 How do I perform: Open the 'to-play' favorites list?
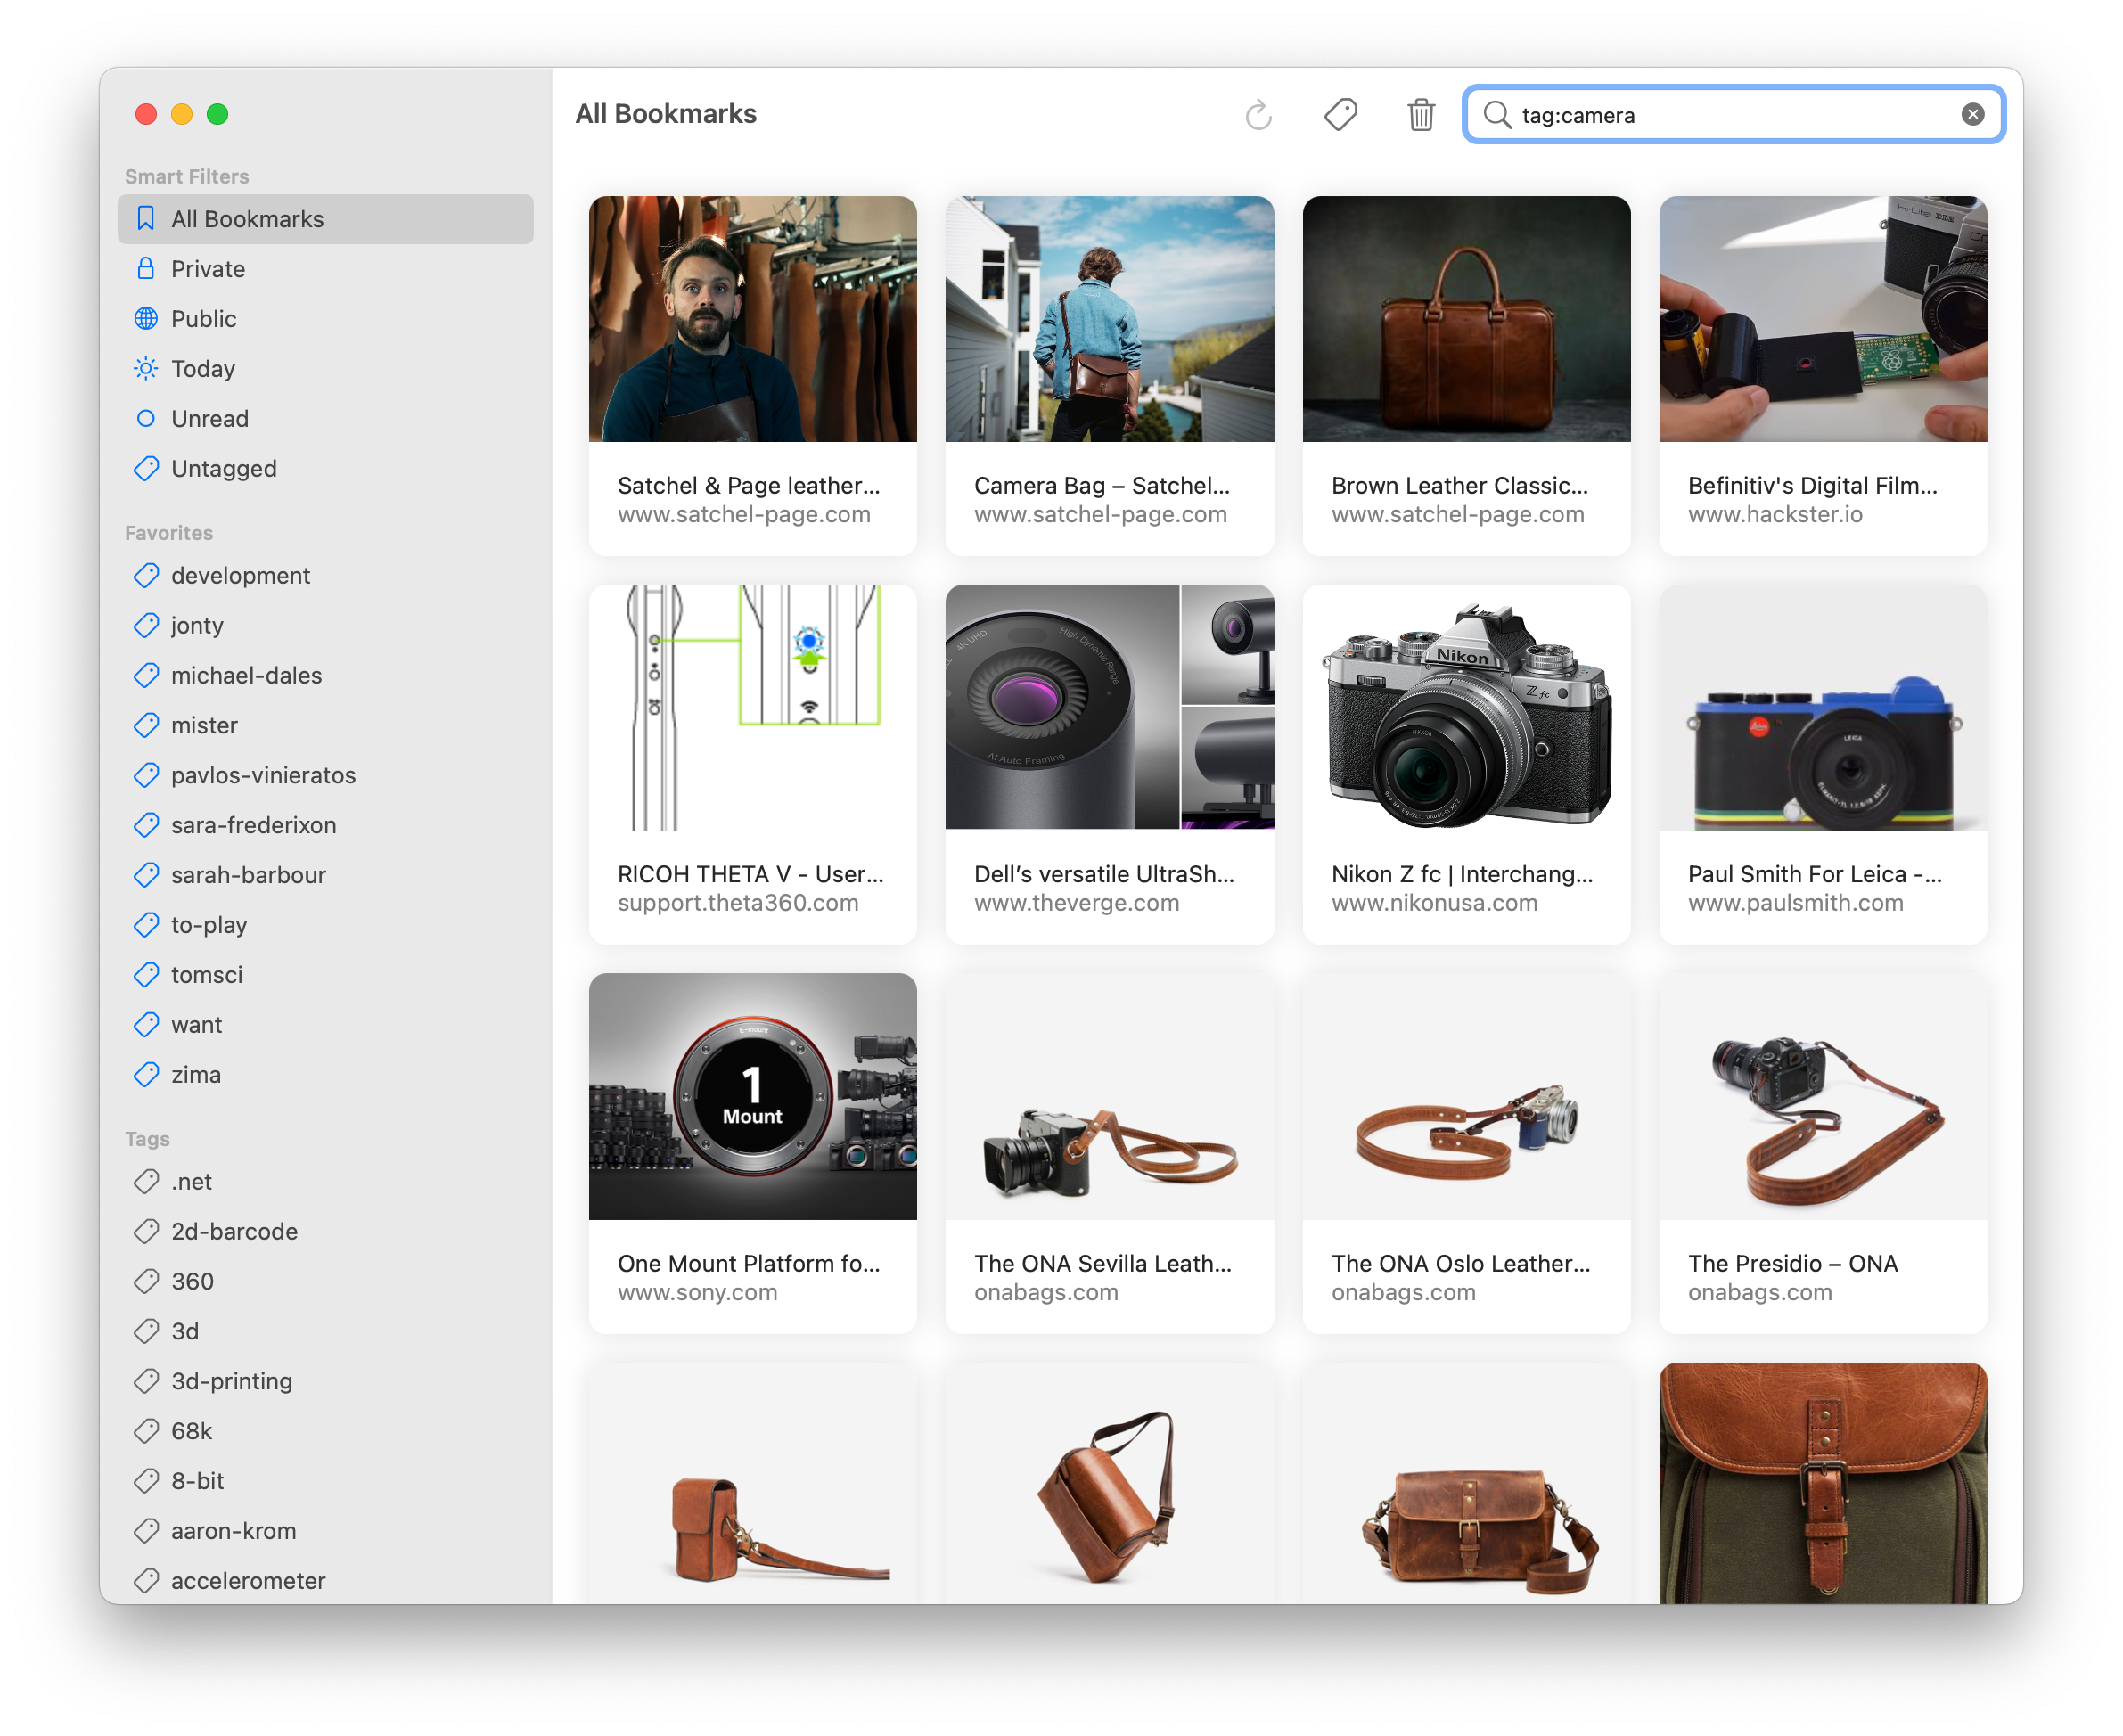click(x=208, y=923)
